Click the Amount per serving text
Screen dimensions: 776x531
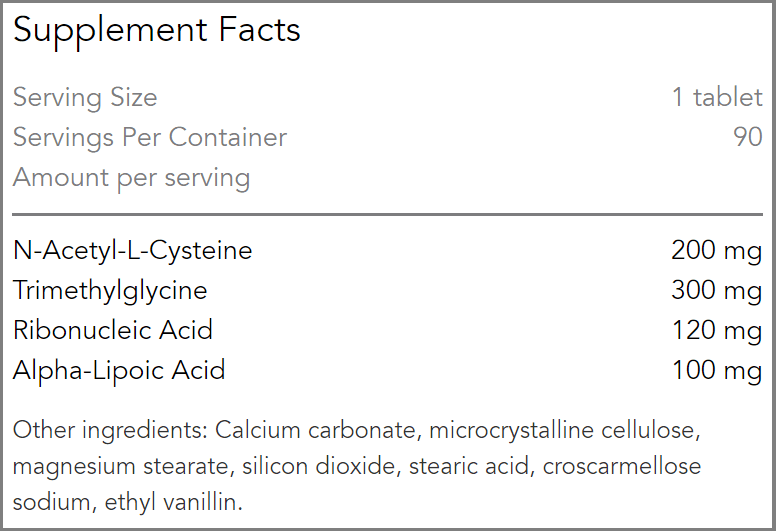pos(132,178)
